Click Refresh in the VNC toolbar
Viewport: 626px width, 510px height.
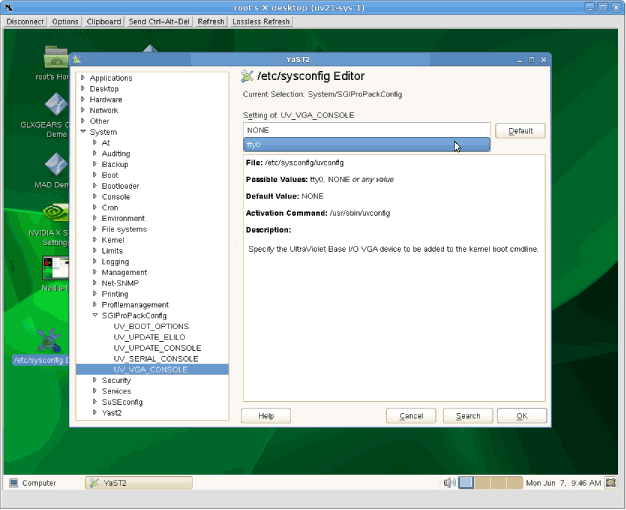pos(211,22)
